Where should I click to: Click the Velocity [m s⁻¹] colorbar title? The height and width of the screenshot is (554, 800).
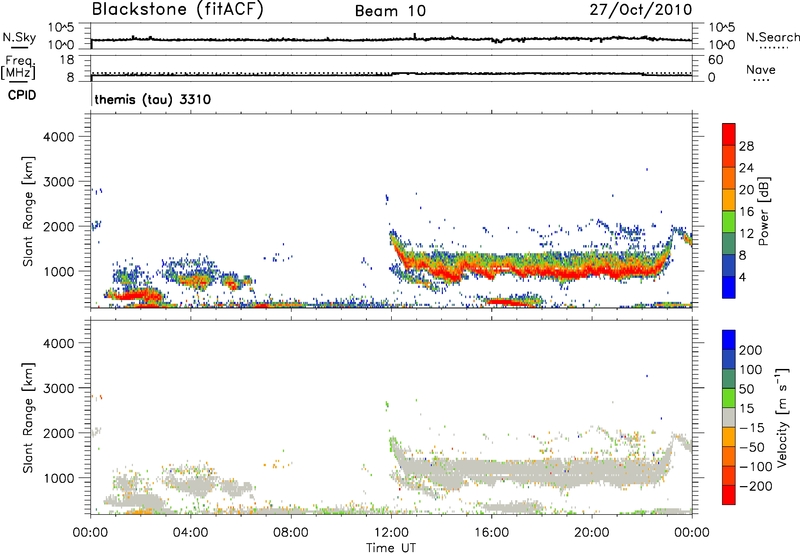782,417
